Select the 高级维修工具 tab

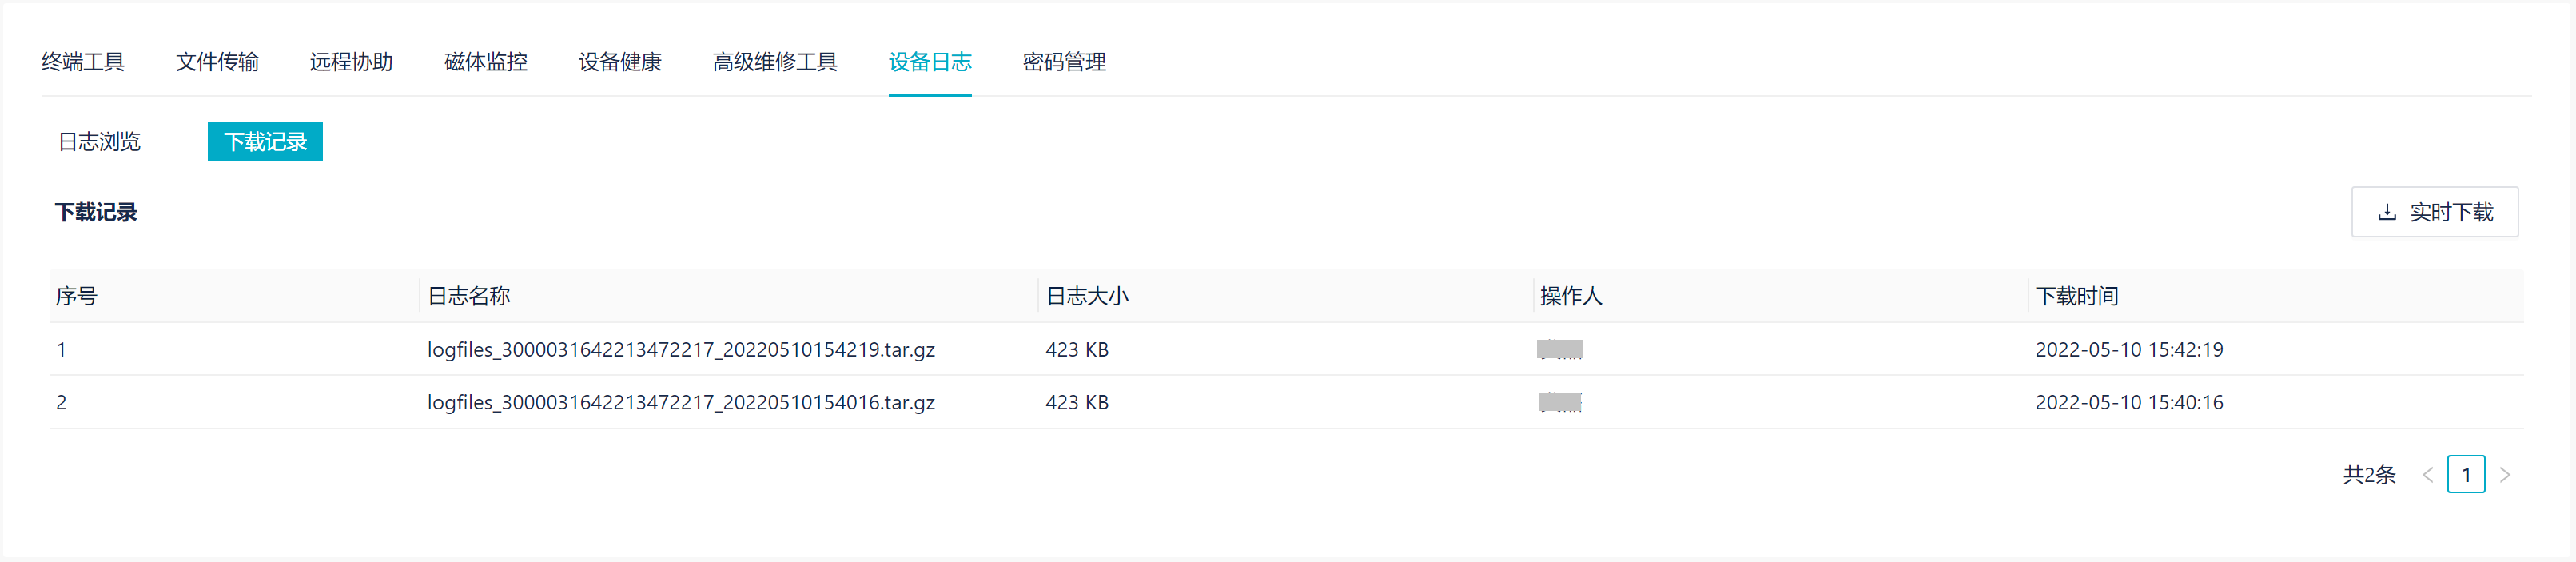tap(775, 62)
